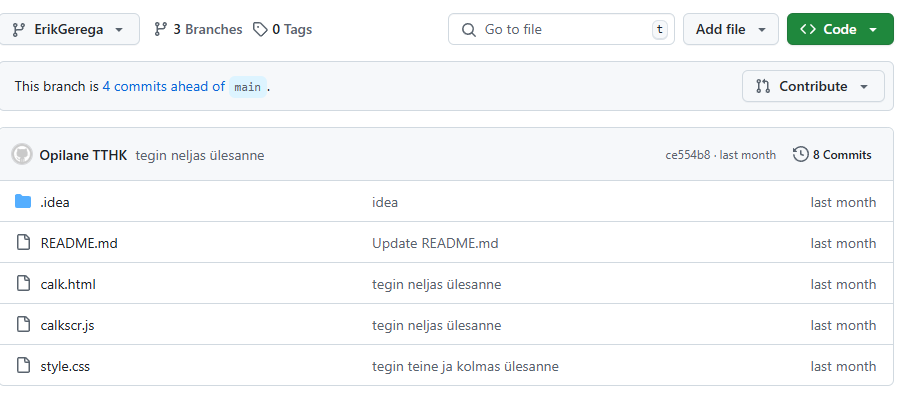Click last month timestamp in calk.html row
The width and height of the screenshot is (902, 401).
tap(843, 284)
